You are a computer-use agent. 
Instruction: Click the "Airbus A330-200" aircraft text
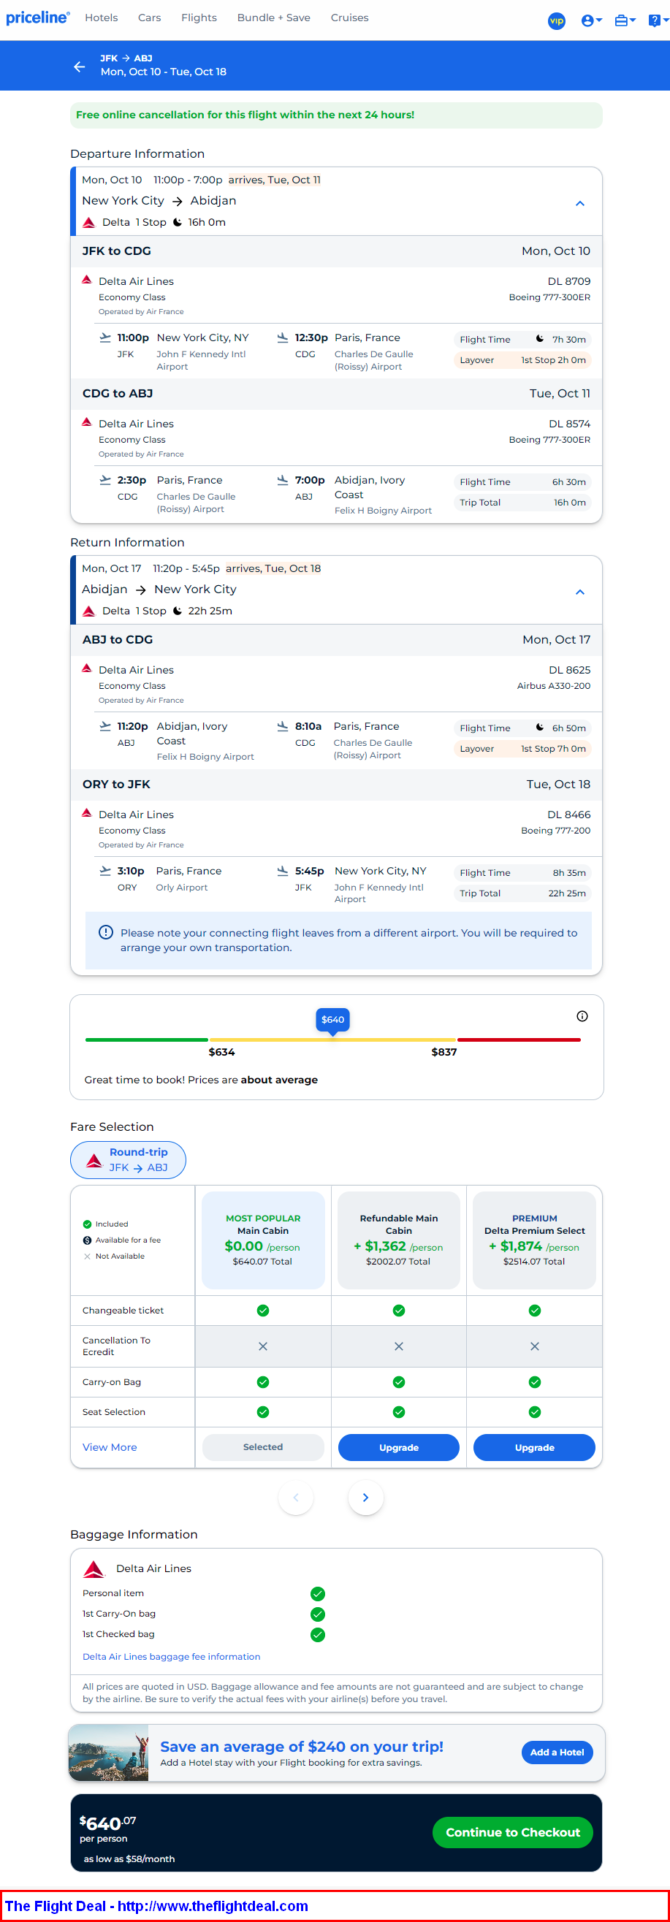coord(554,686)
